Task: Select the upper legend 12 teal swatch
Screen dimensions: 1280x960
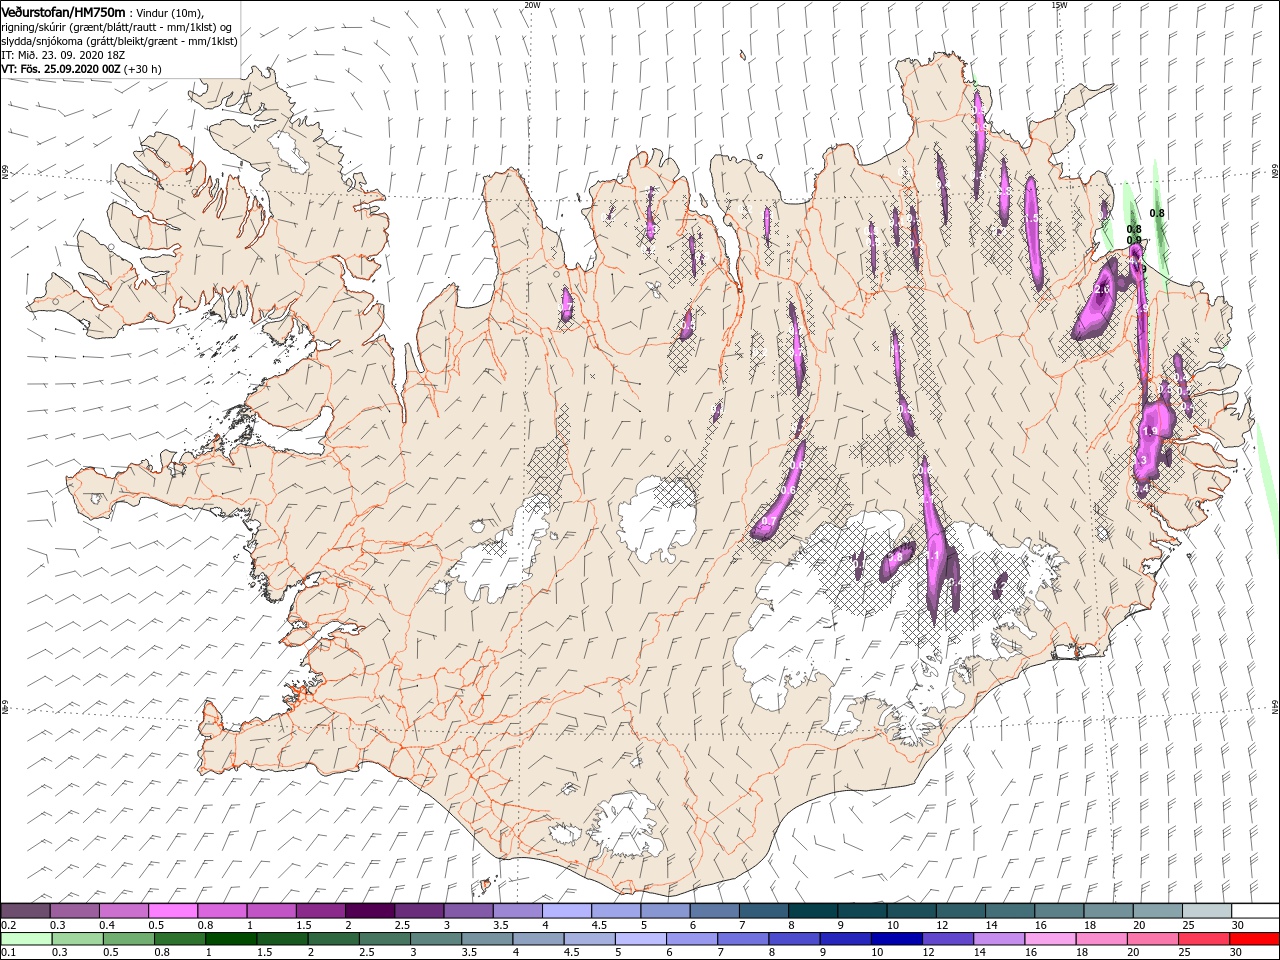Action: 960,911
